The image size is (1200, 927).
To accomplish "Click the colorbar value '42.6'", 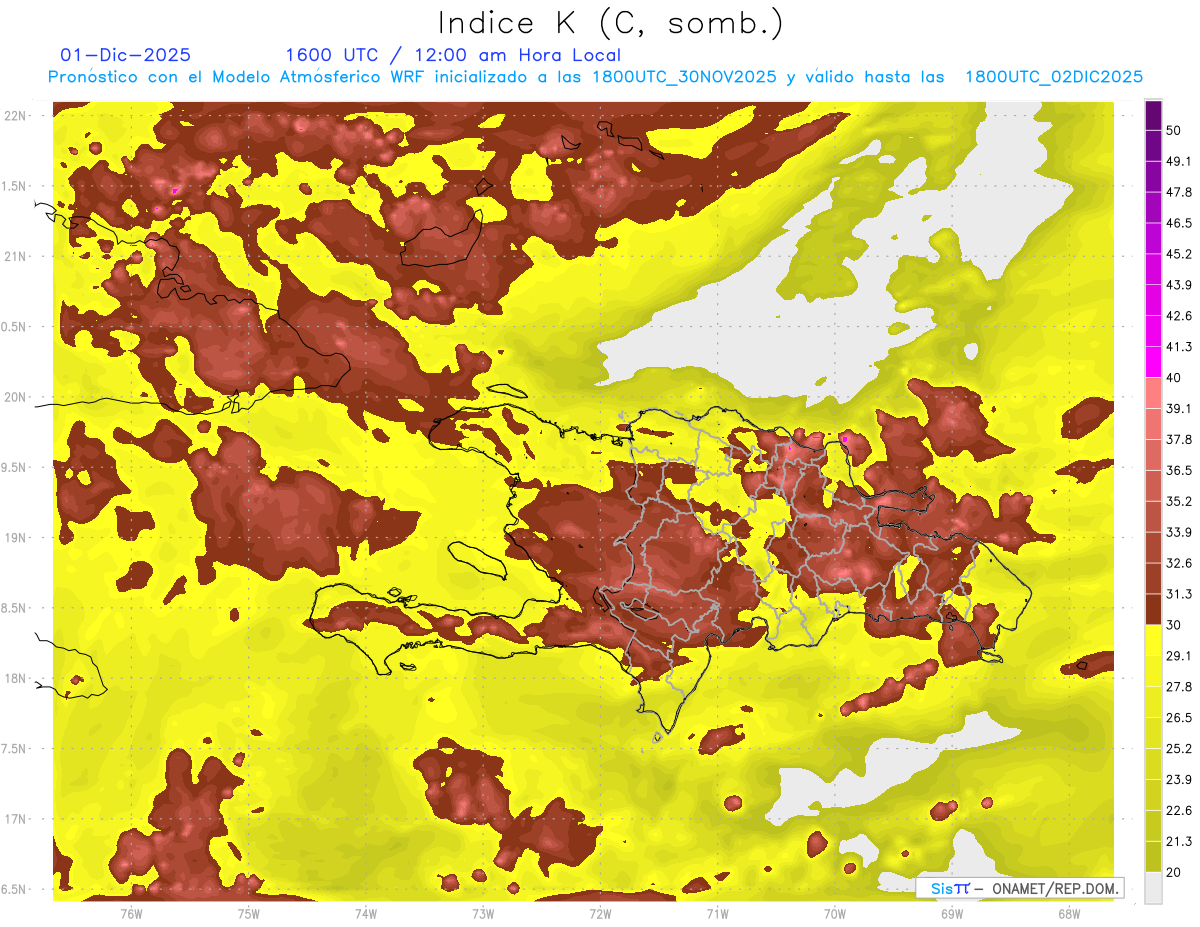I will tap(1179, 316).
